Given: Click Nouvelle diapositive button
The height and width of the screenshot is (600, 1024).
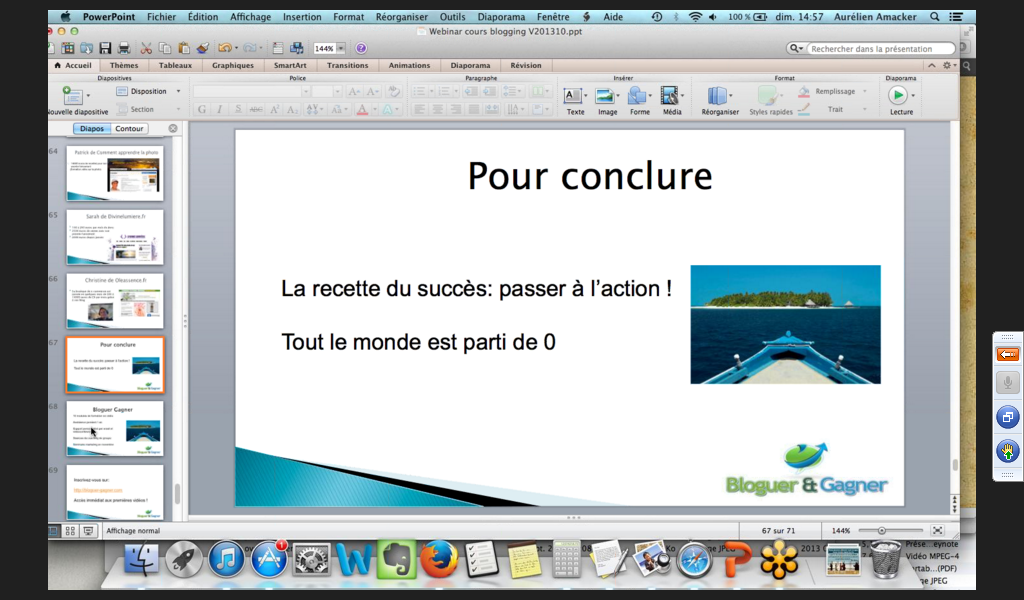Looking at the screenshot, I should tap(76, 98).
